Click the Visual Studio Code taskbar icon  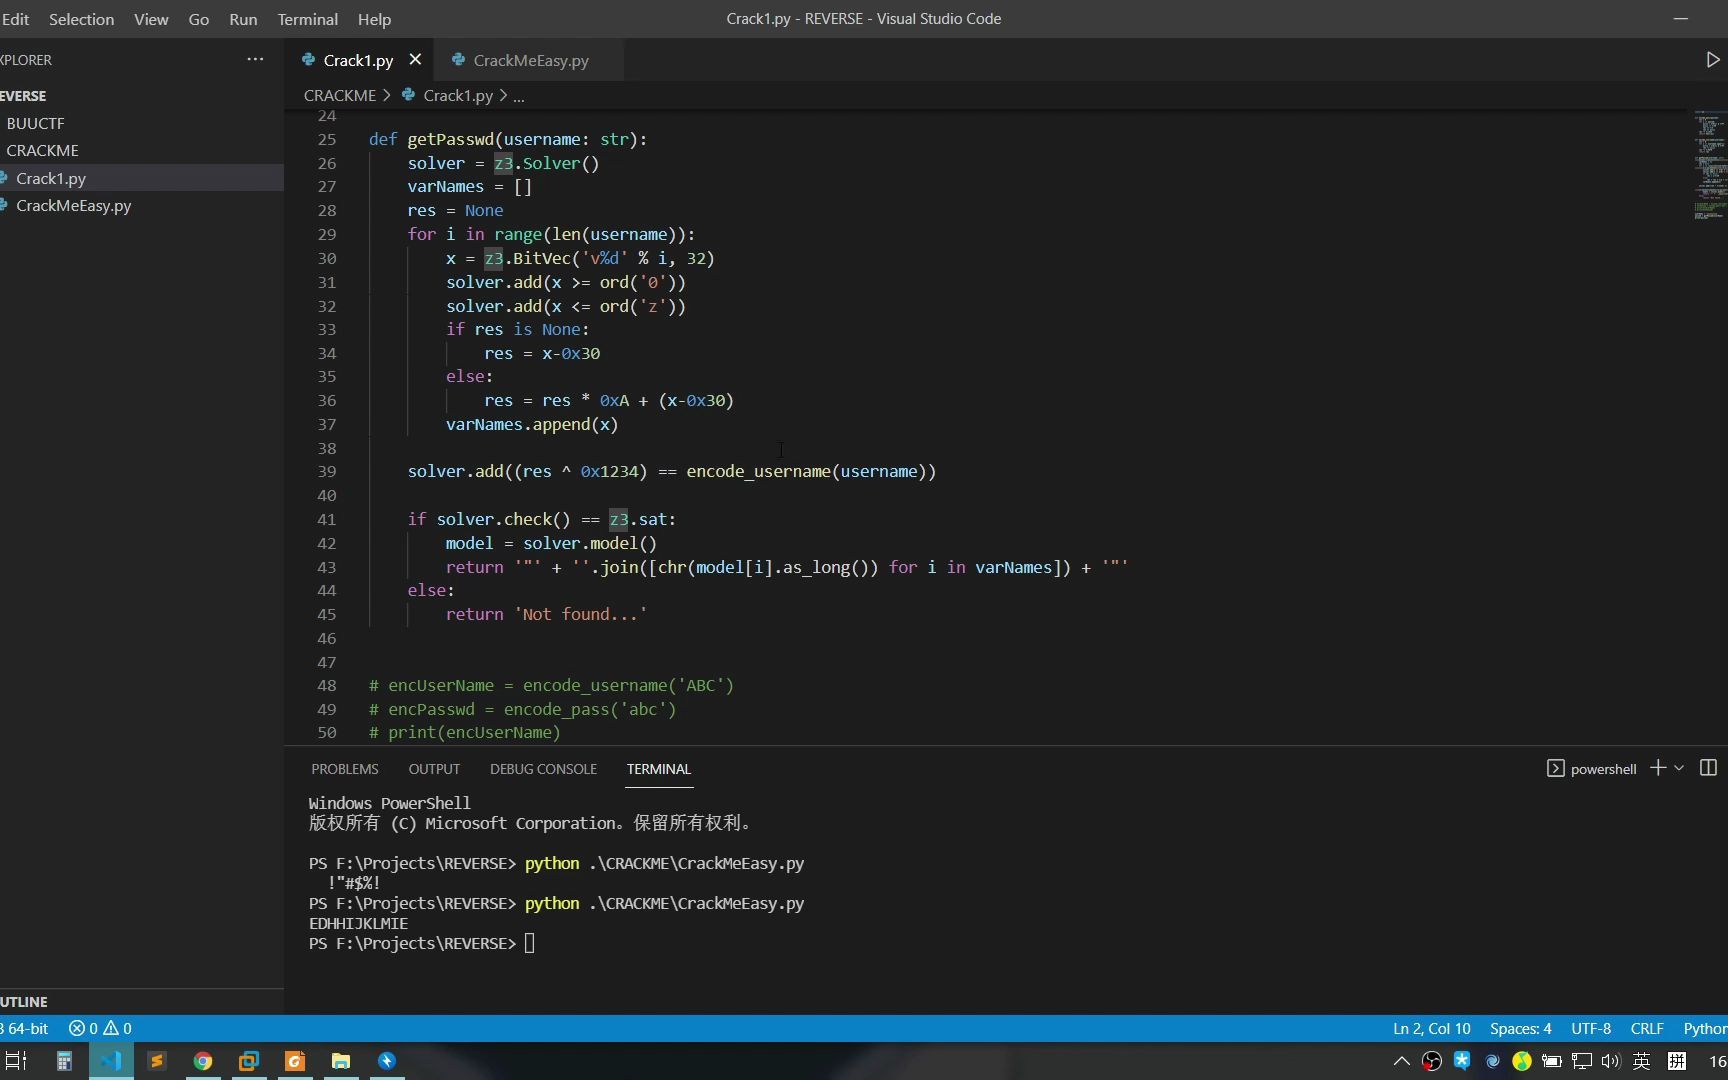click(110, 1061)
